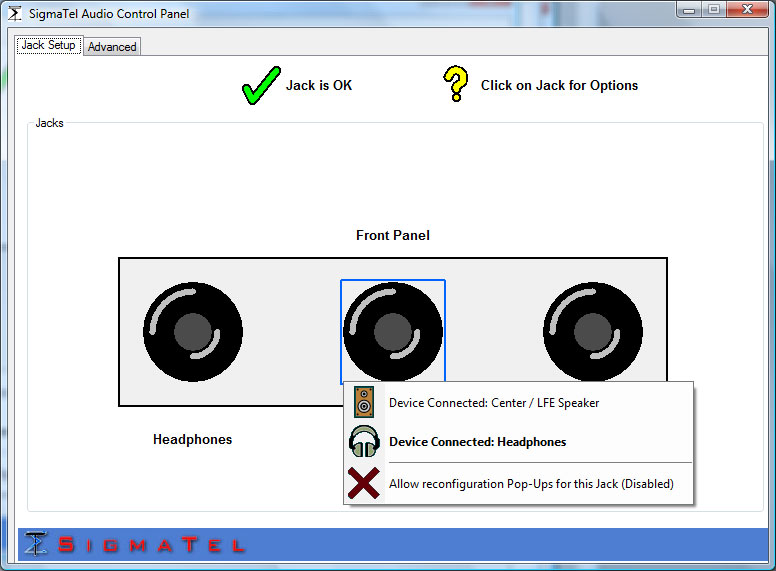Click the yellow question mark icon
This screenshot has height=571, width=776.
[x=455, y=84]
